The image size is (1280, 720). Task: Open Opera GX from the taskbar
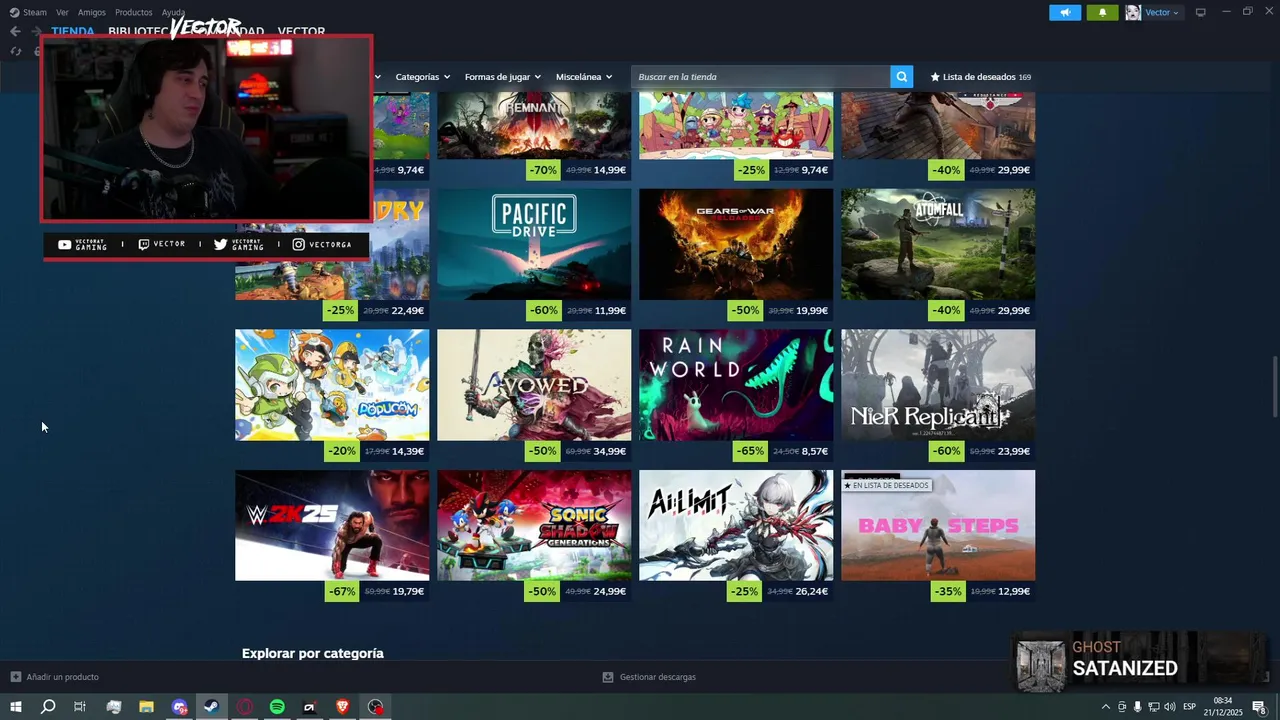tap(244, 707)
